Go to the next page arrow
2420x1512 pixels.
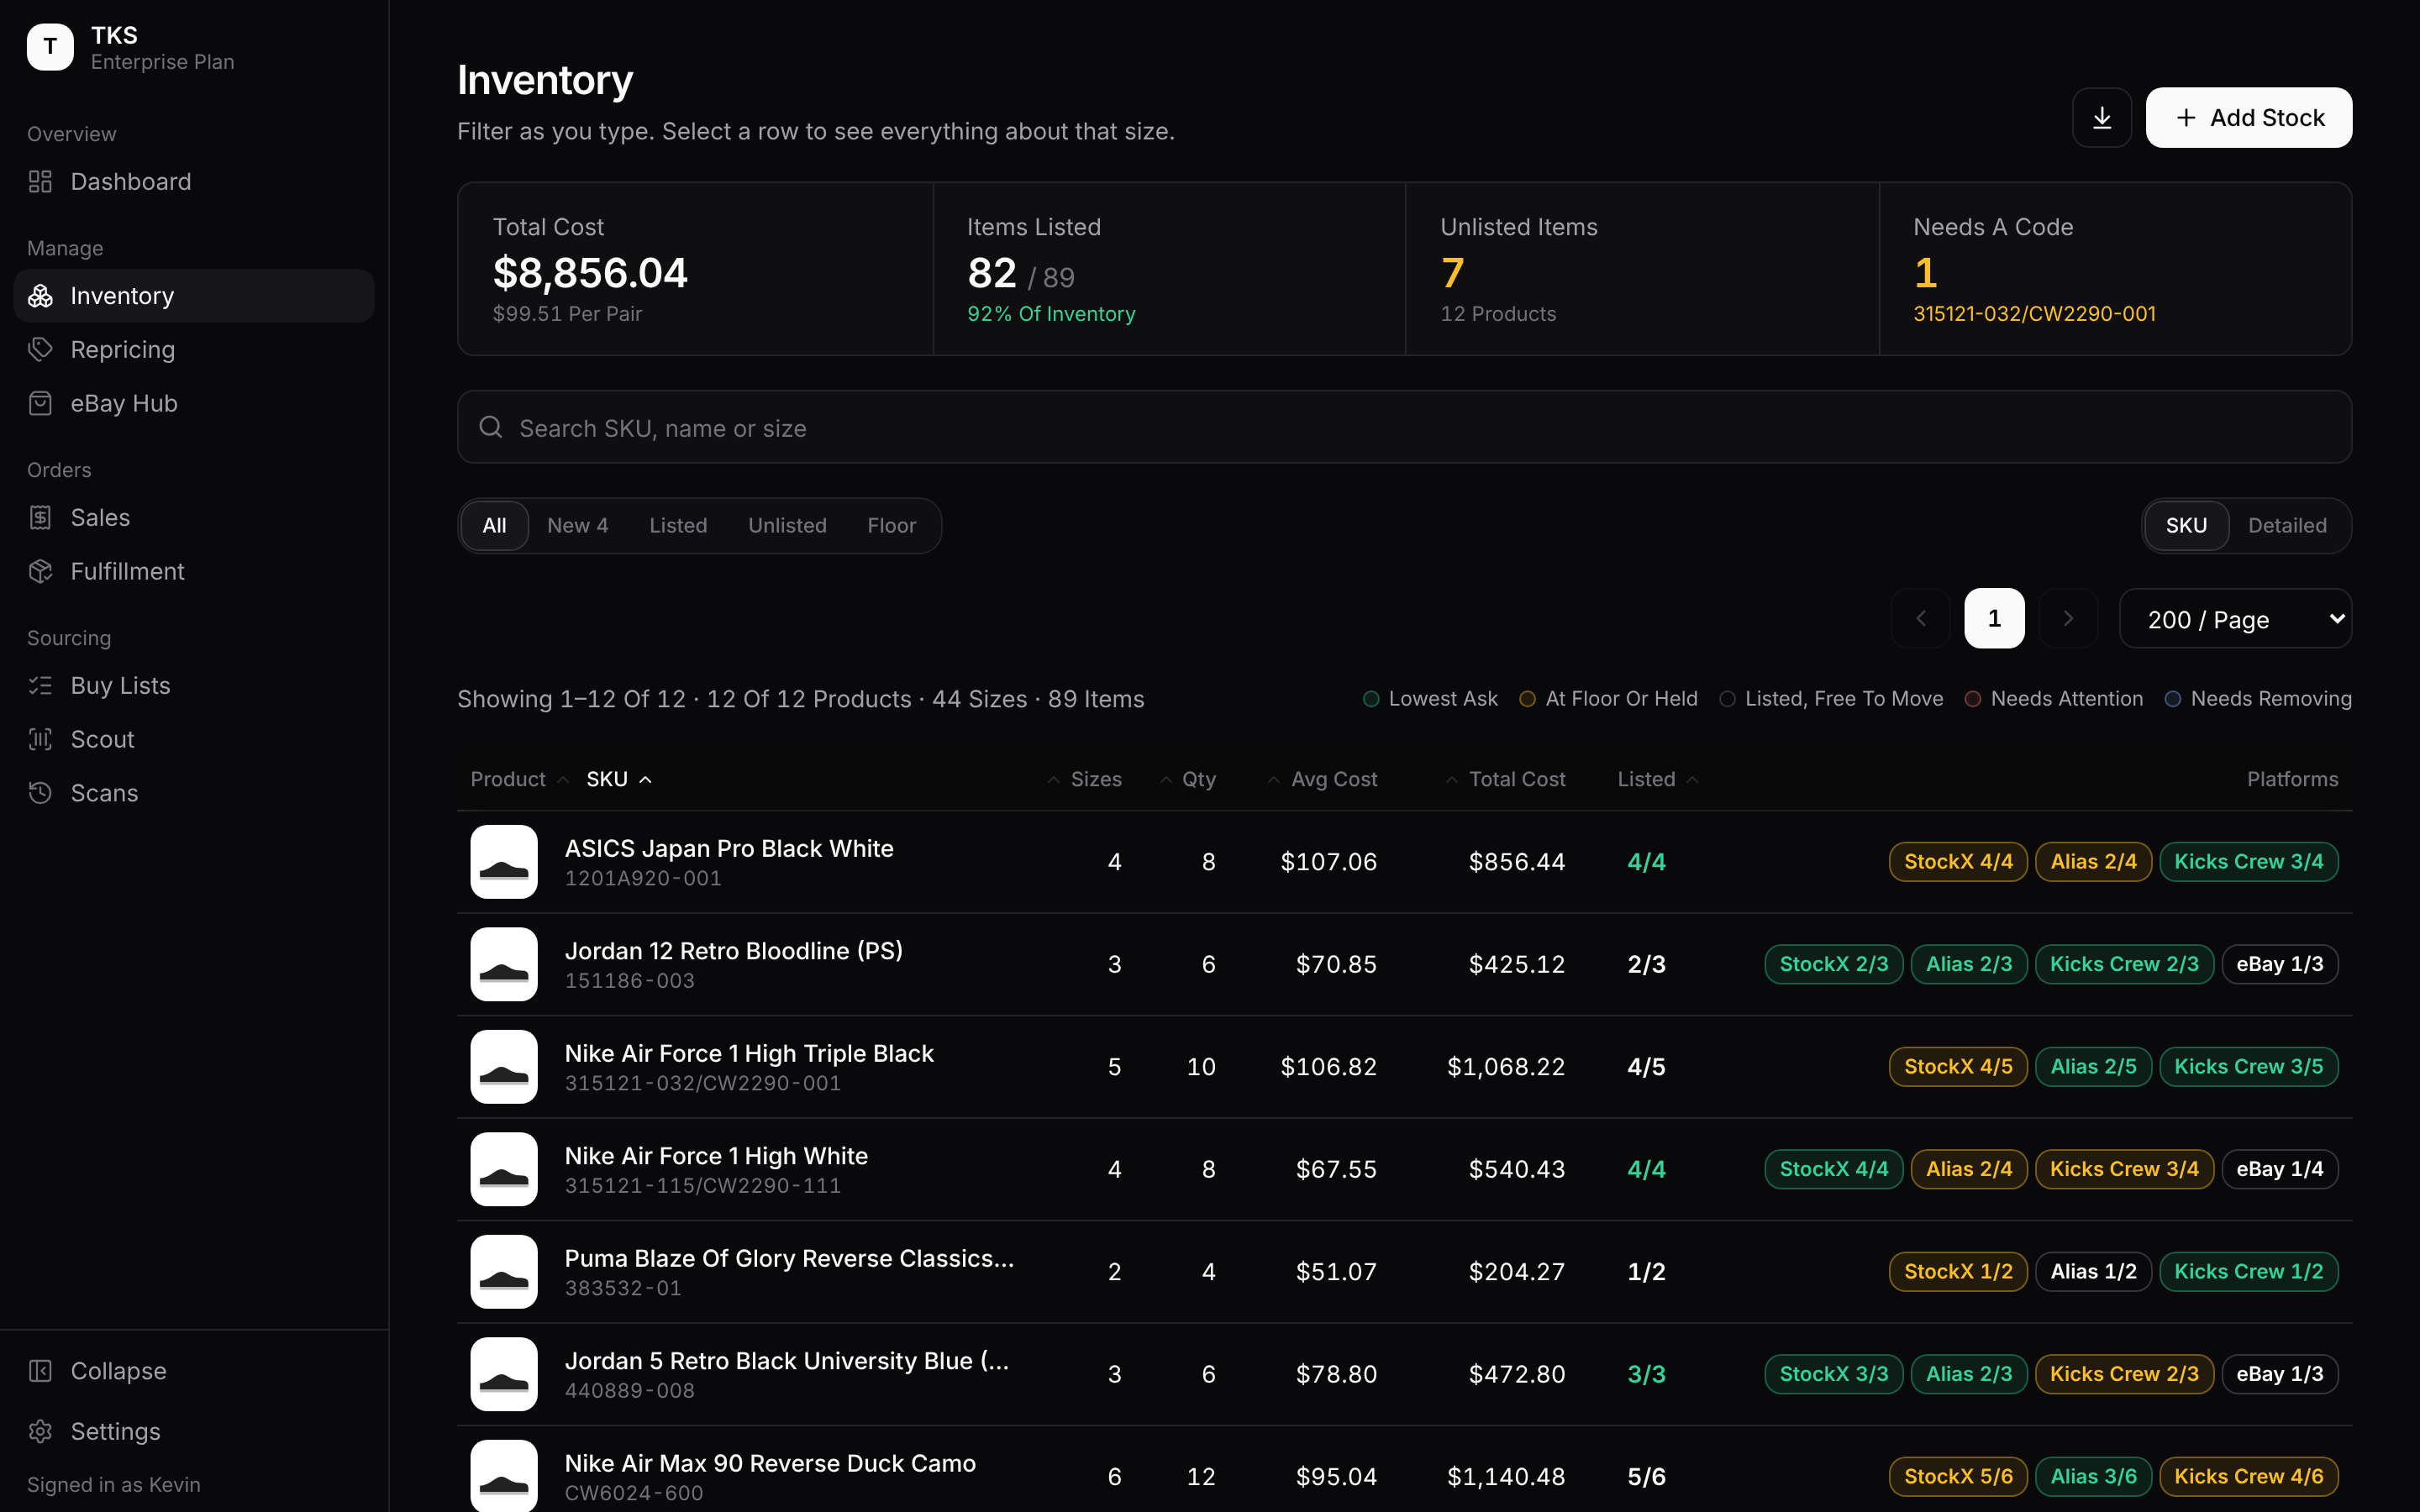2068,618
